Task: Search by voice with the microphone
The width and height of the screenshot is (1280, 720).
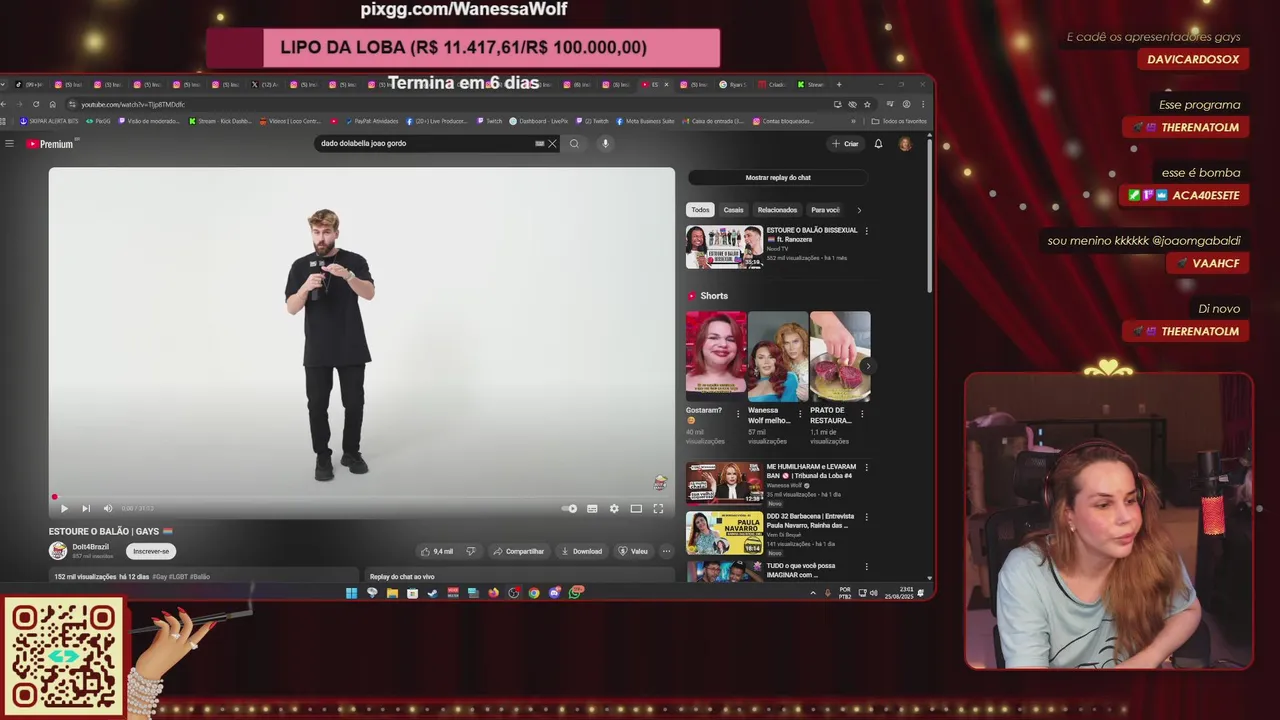Action: coord(605,143)
